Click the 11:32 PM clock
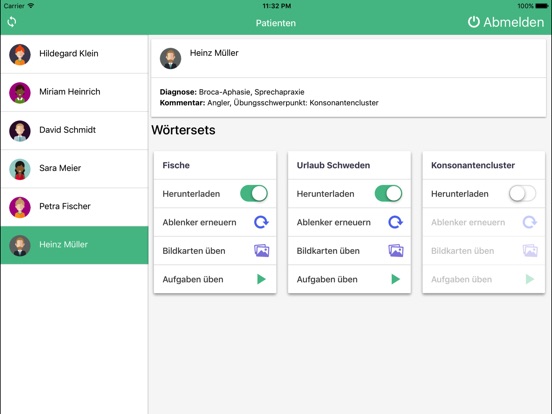 277,6
